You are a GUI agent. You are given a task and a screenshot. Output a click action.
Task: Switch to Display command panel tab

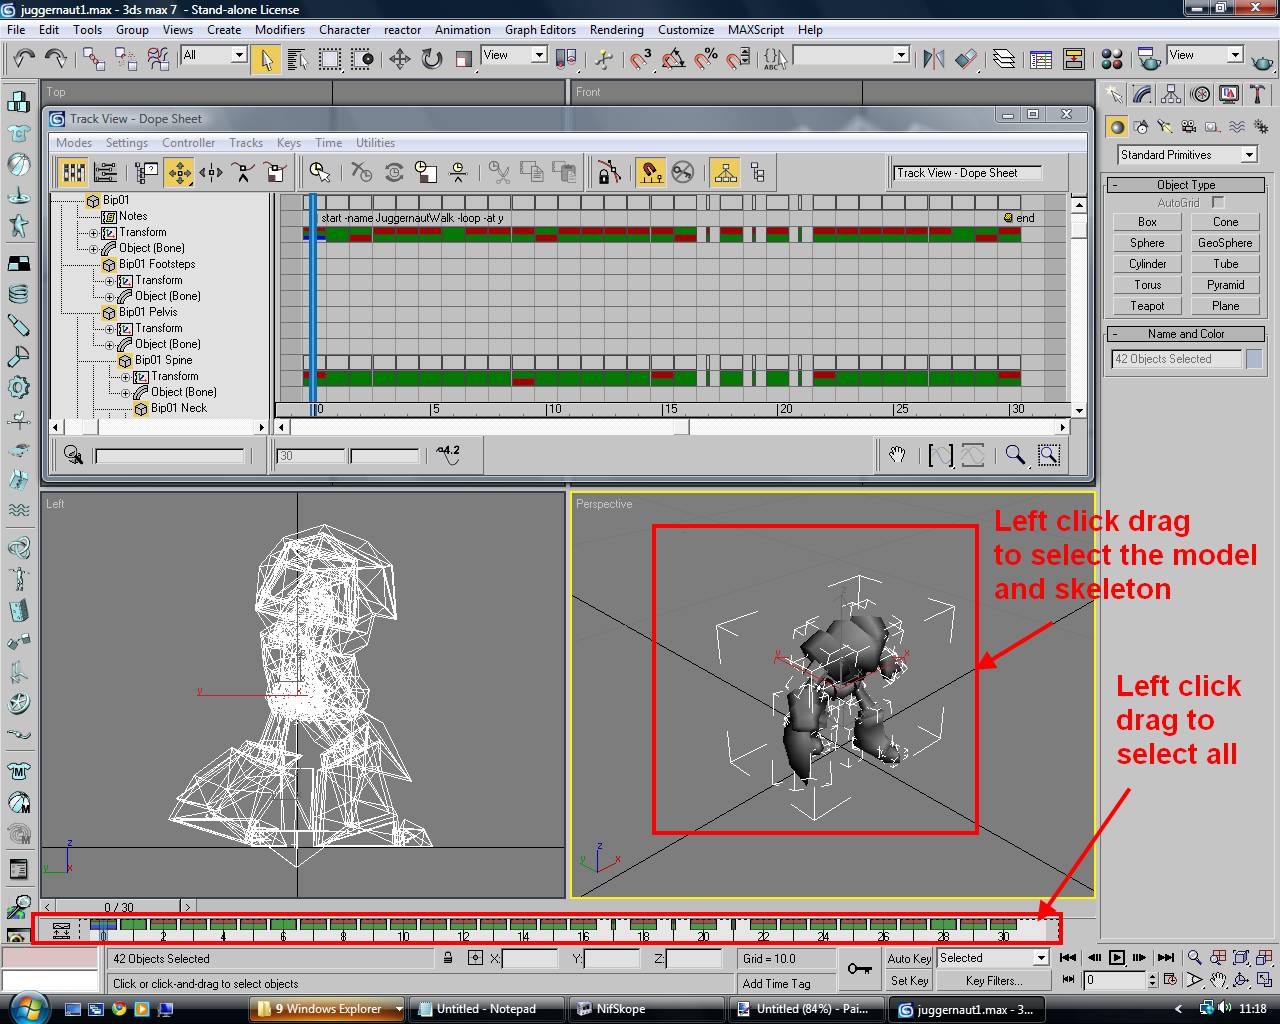point(1229,95)
